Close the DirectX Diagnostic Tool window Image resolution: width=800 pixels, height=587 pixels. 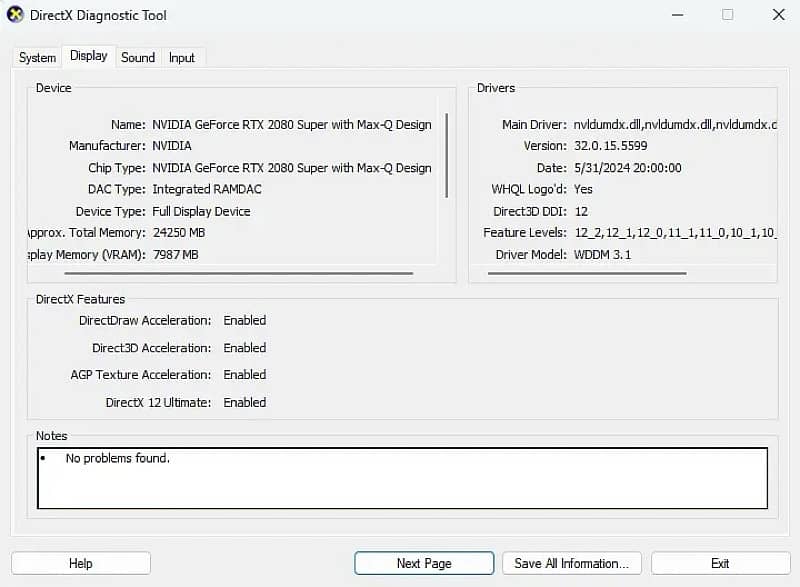(x=779, y=15)
